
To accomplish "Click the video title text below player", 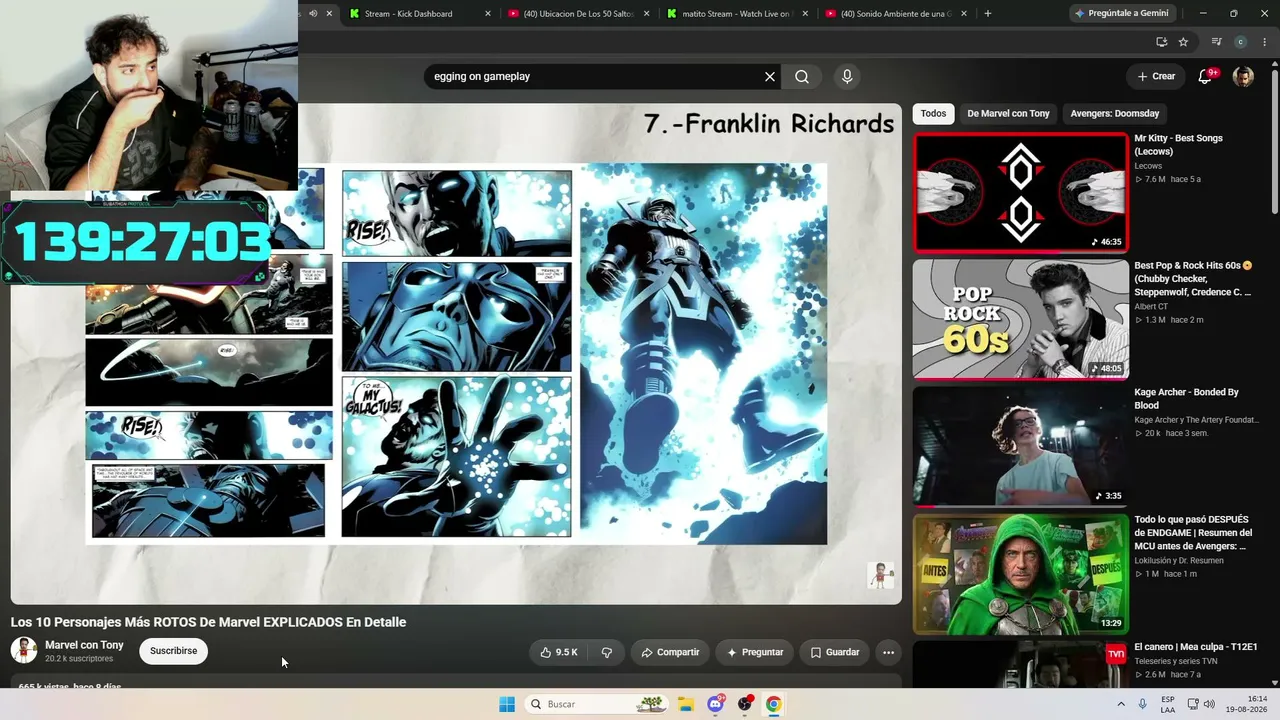I will click(x=208, y=622).
